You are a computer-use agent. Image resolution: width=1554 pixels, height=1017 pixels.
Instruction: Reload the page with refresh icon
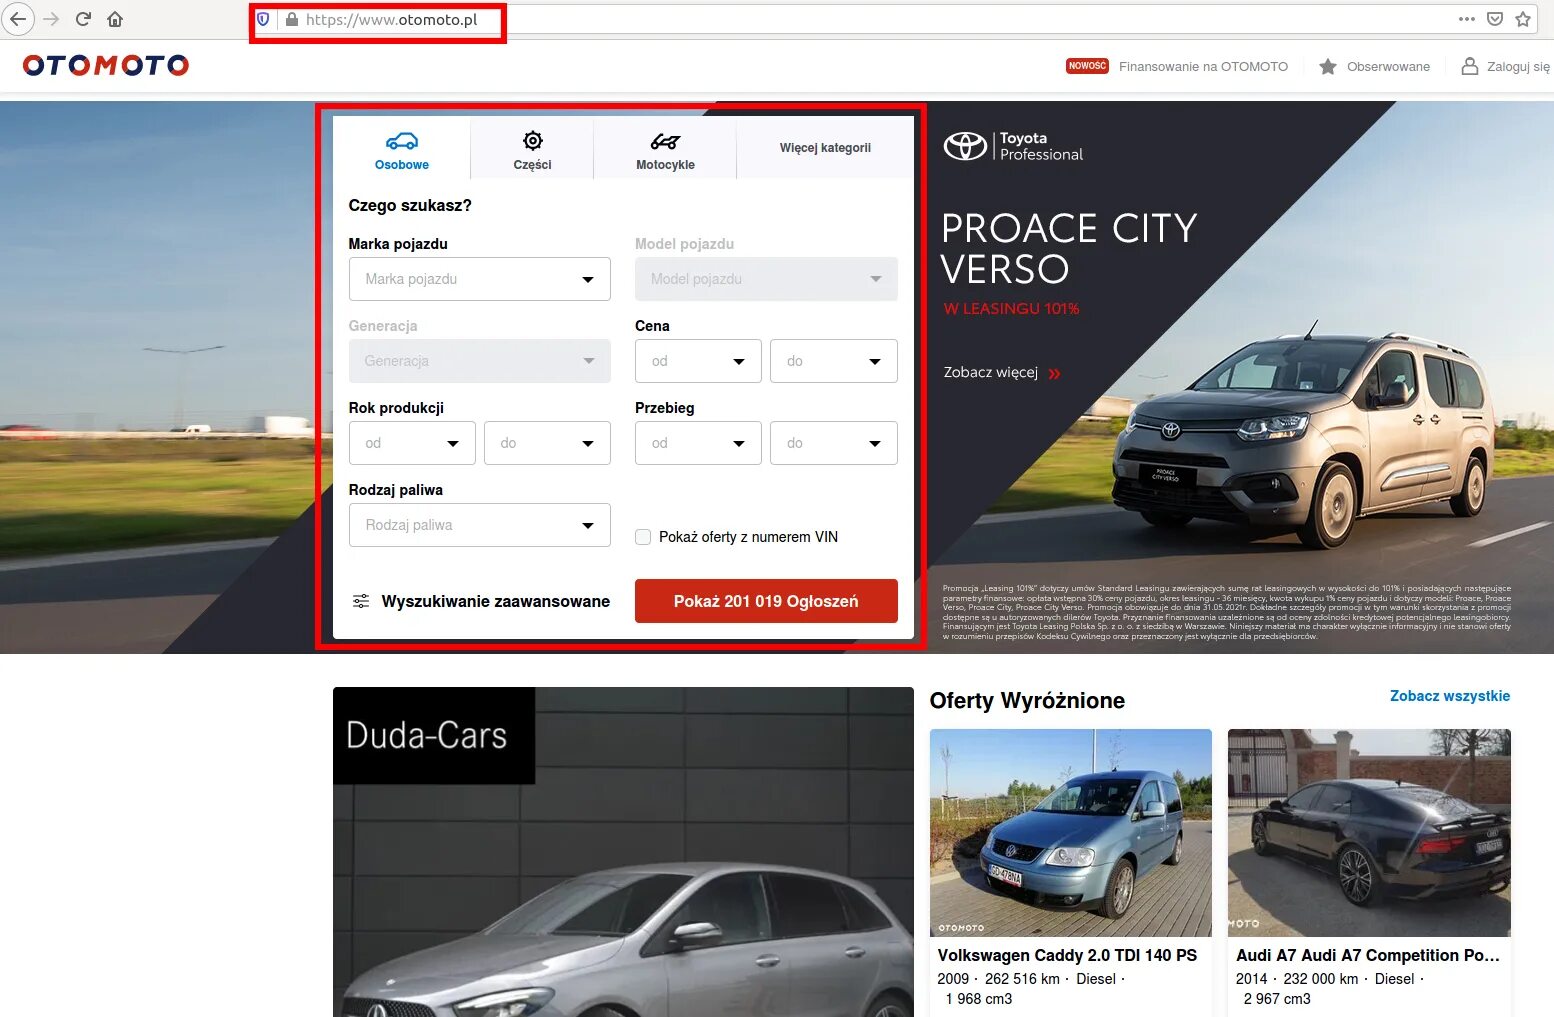(83, 19)
